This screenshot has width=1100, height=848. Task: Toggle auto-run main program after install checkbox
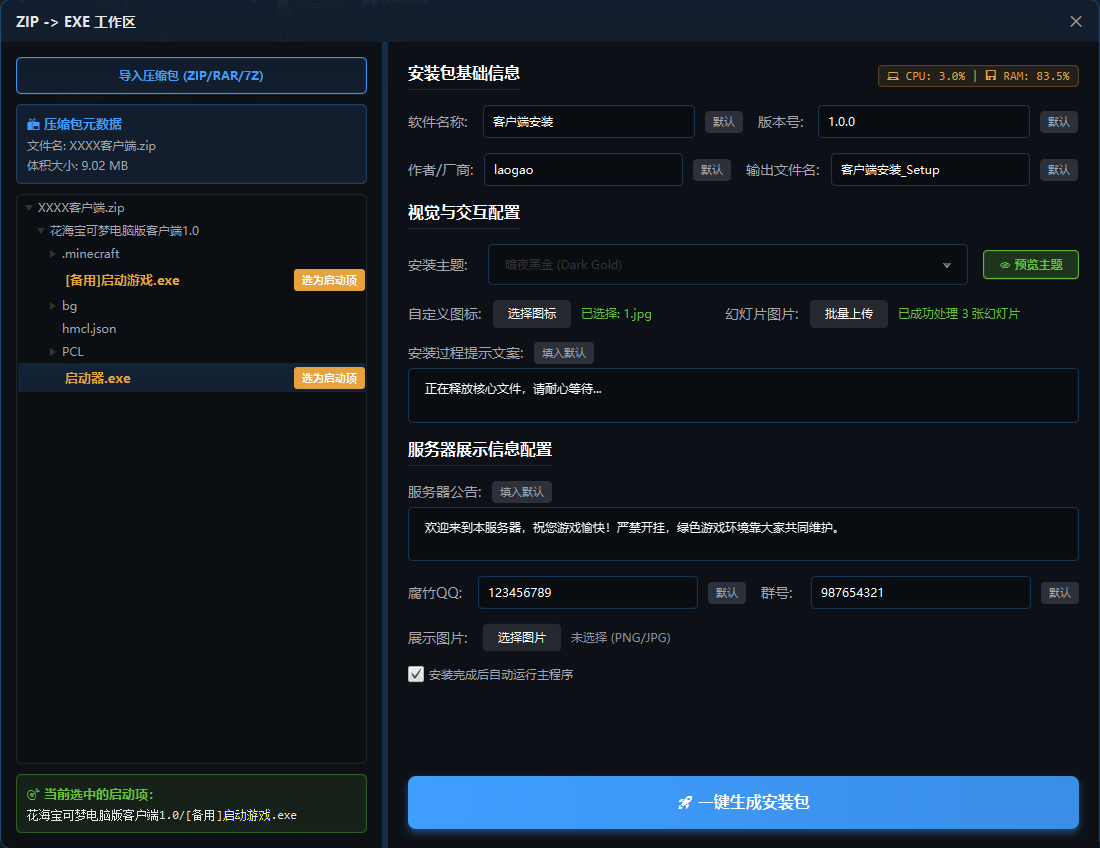point(416,674)
